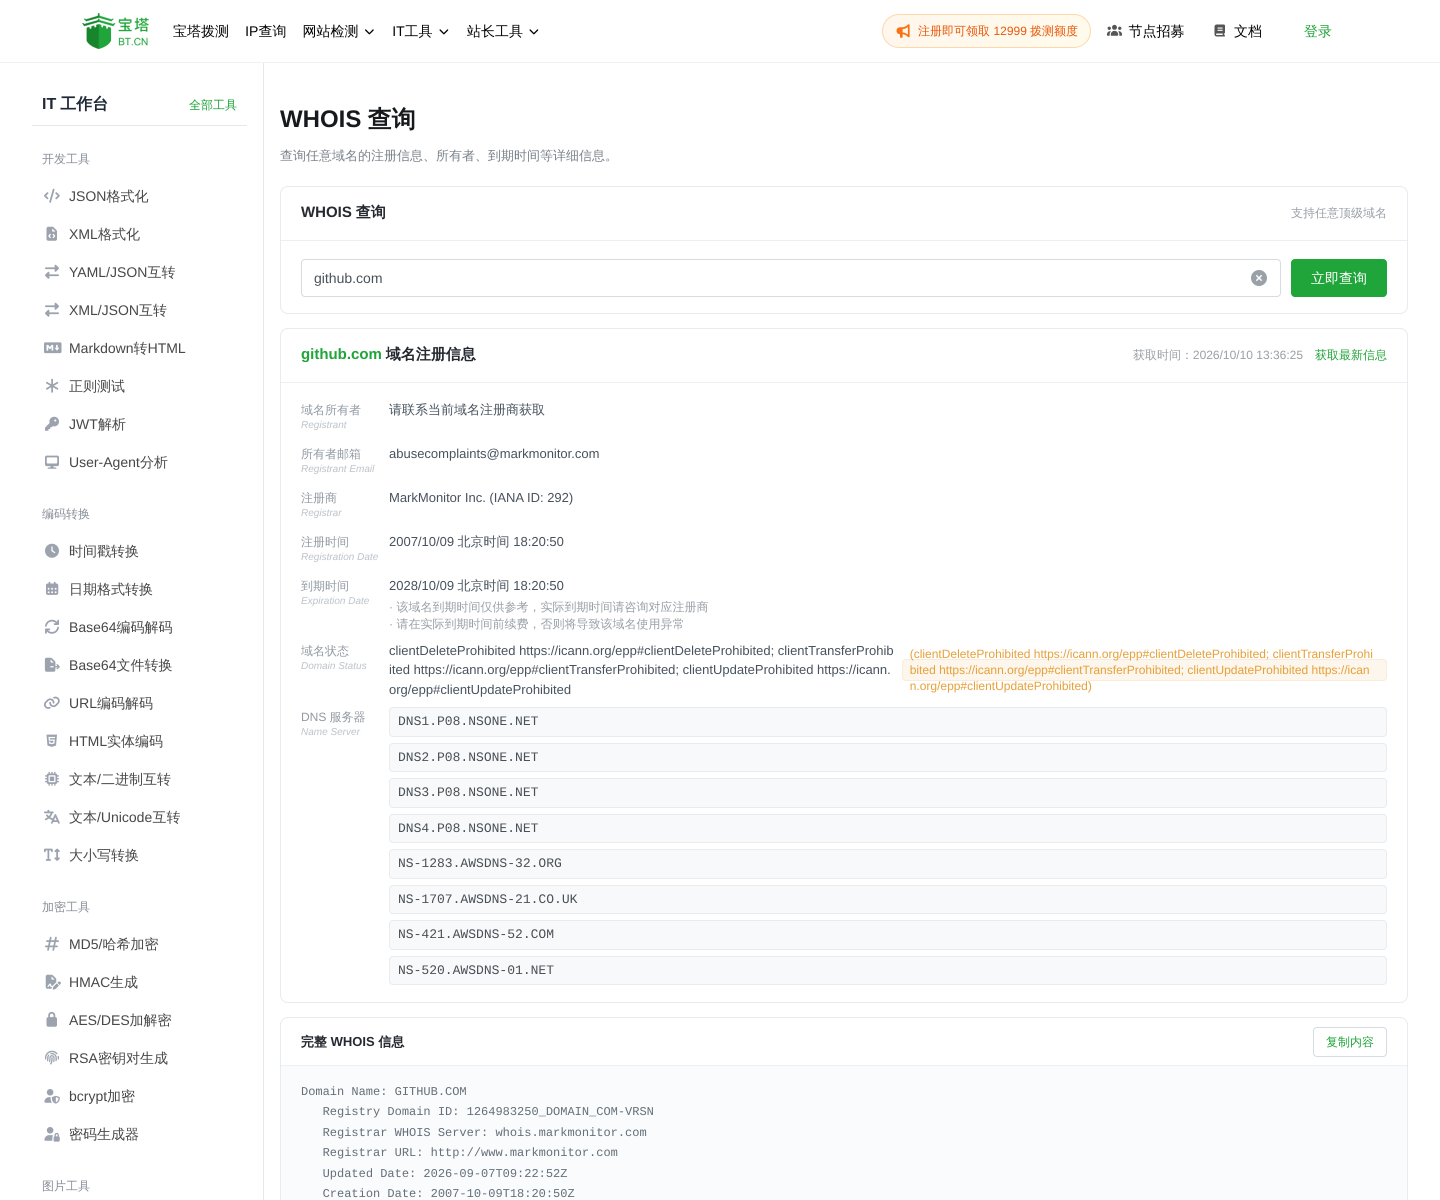Viewport: 1440px width, 1200px height.
Task: Click the 注册即可领取 12999 拨测额度 banner
Action: (986, 31)
